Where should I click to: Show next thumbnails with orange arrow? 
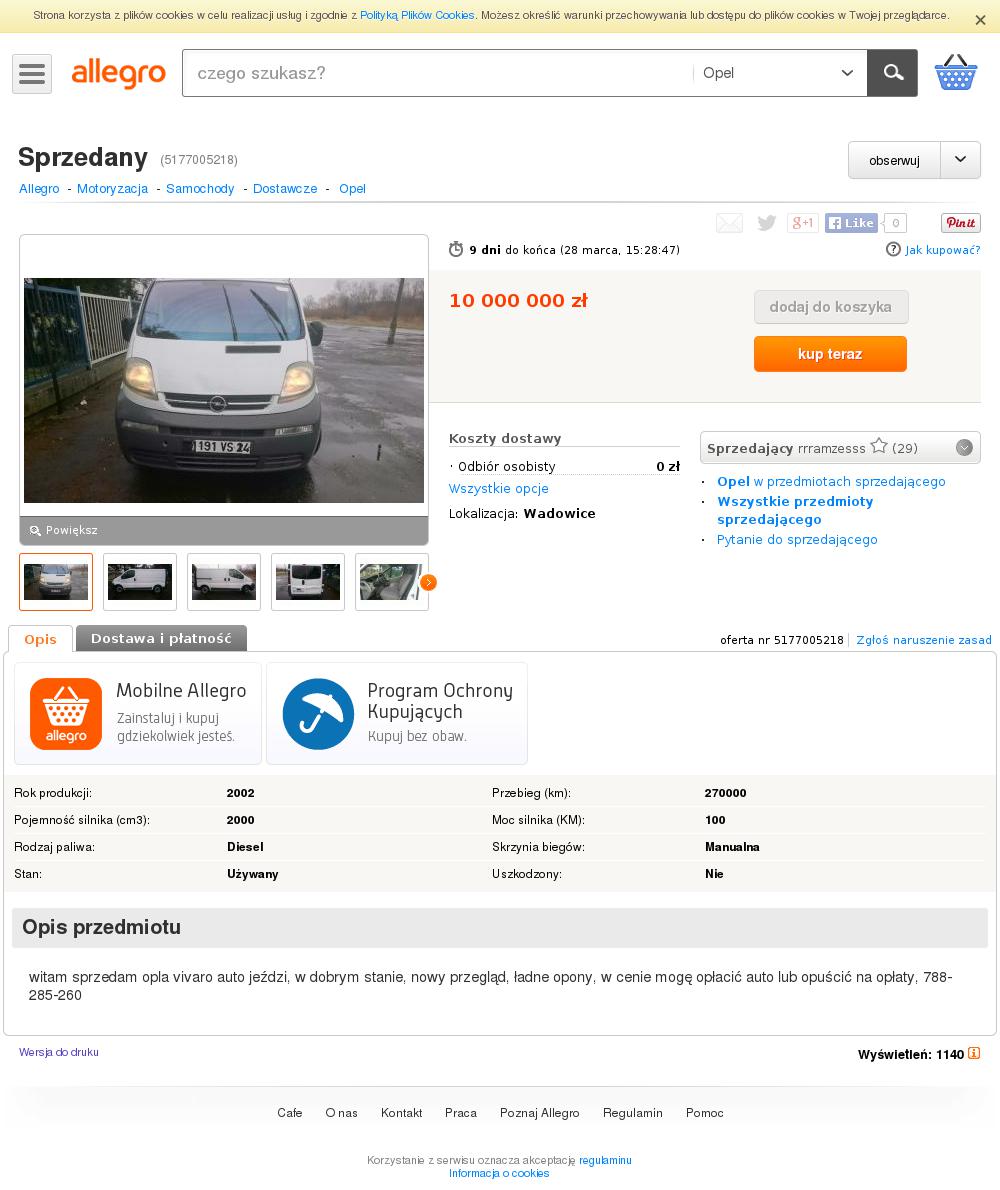tap(428, 582)
